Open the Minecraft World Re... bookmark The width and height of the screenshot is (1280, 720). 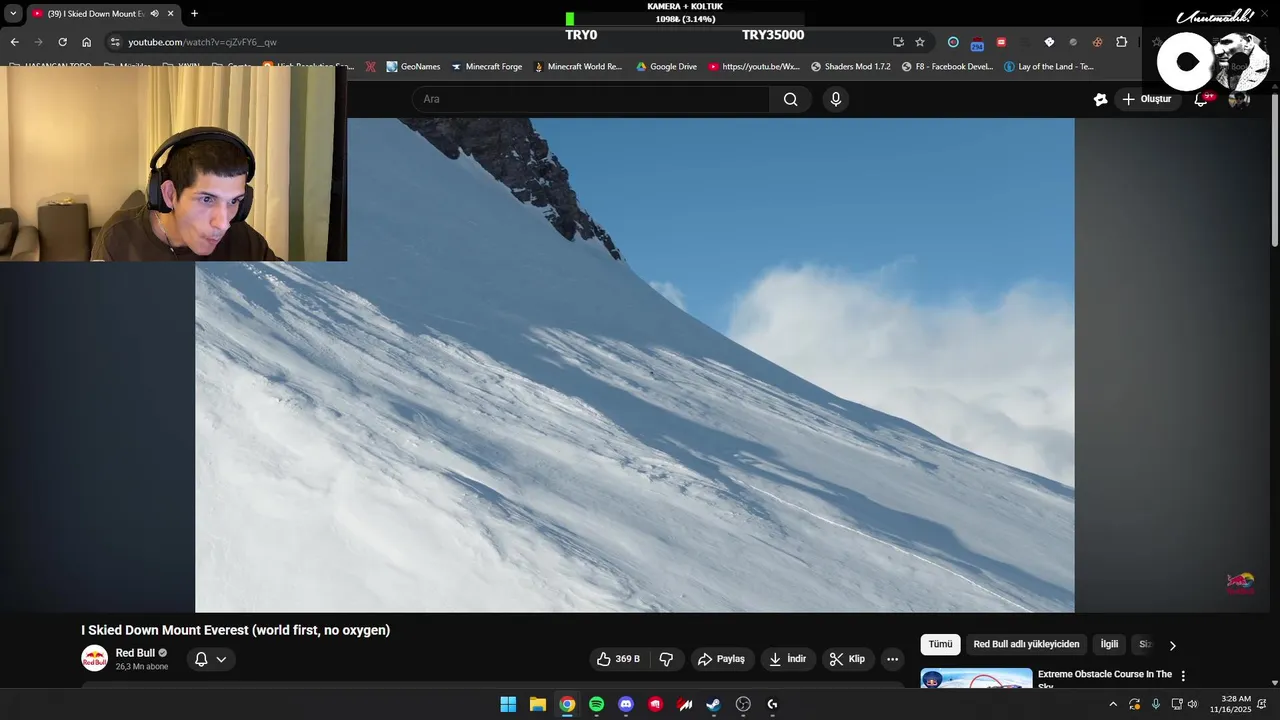tap(578, 67)
